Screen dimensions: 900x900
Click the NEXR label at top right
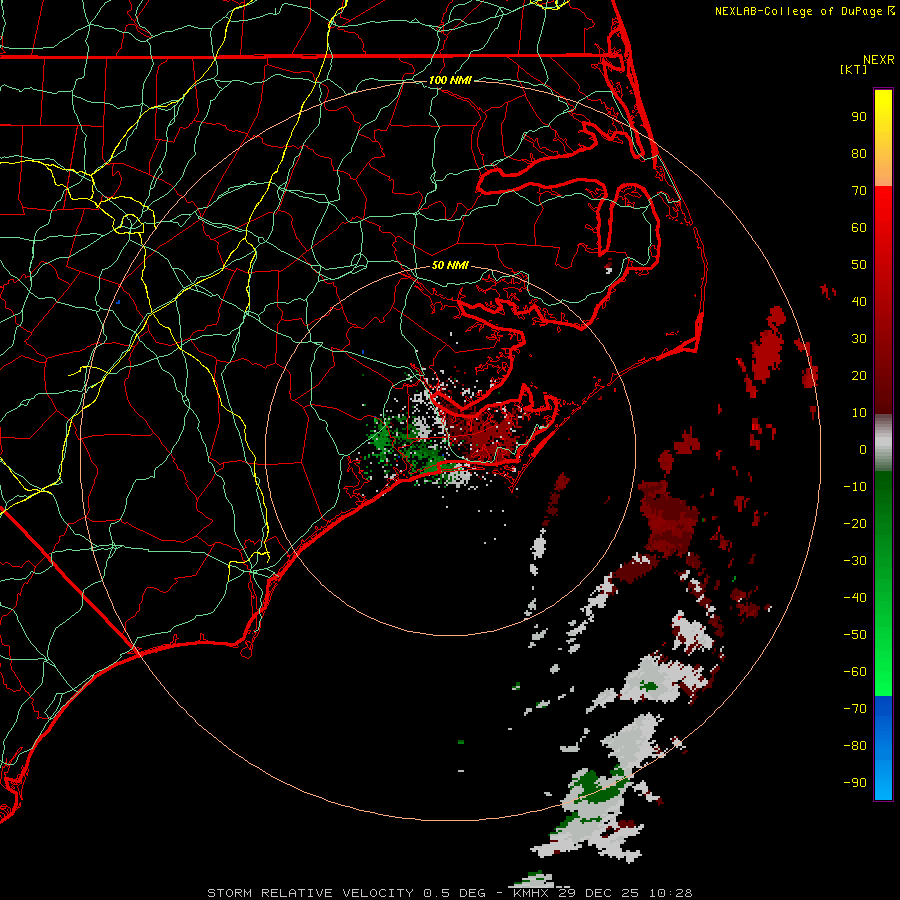[x=879, y=60]
